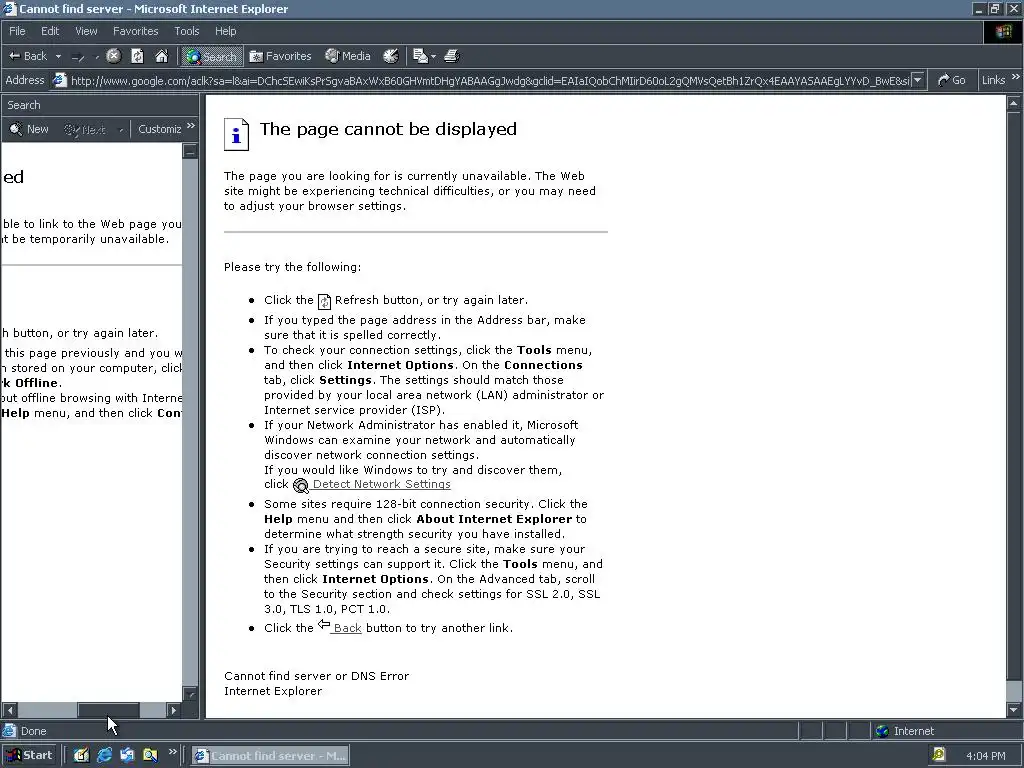
Task: Open the Edit menu
Action: click(x=50, y=31)
